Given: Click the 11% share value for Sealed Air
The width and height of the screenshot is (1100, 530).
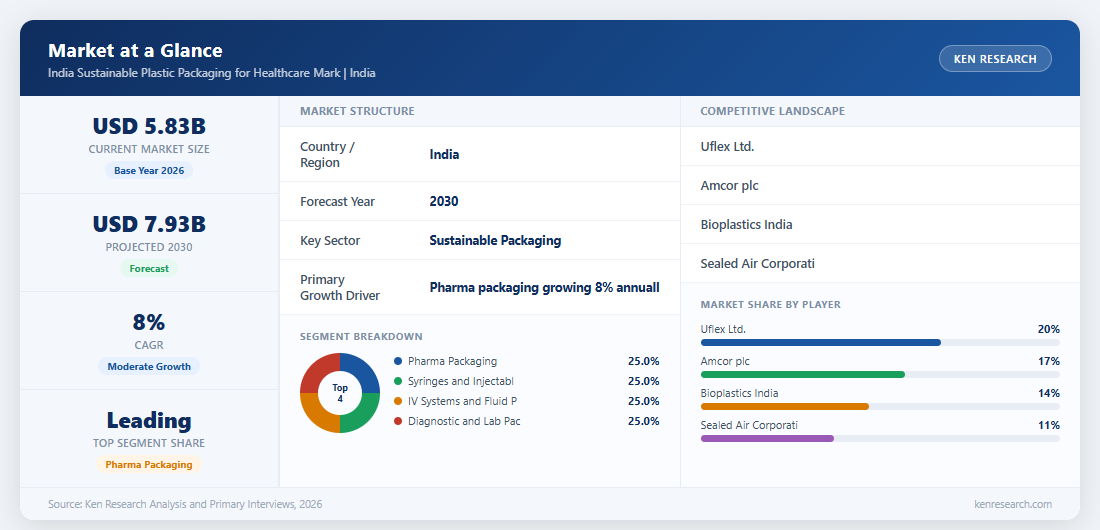Looking at the screenshot, I should pyautogui.click(x=1049, y=425).
